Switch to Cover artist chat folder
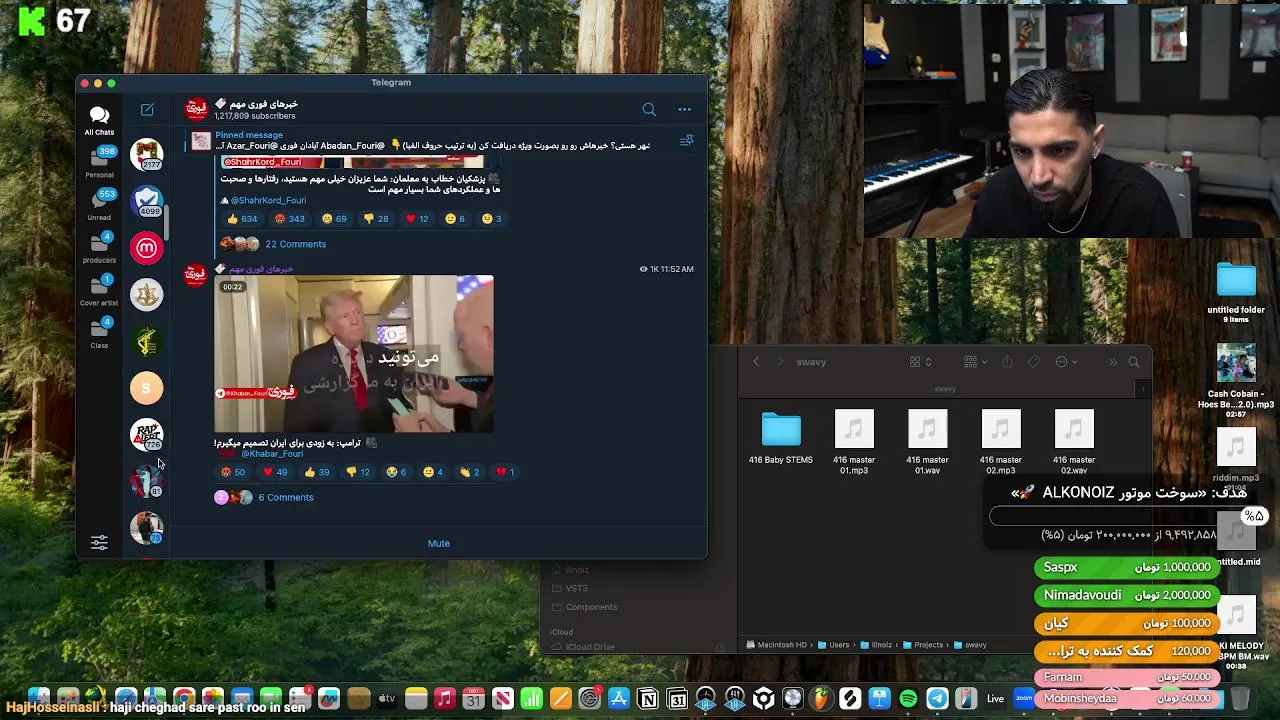 (99, 291)
